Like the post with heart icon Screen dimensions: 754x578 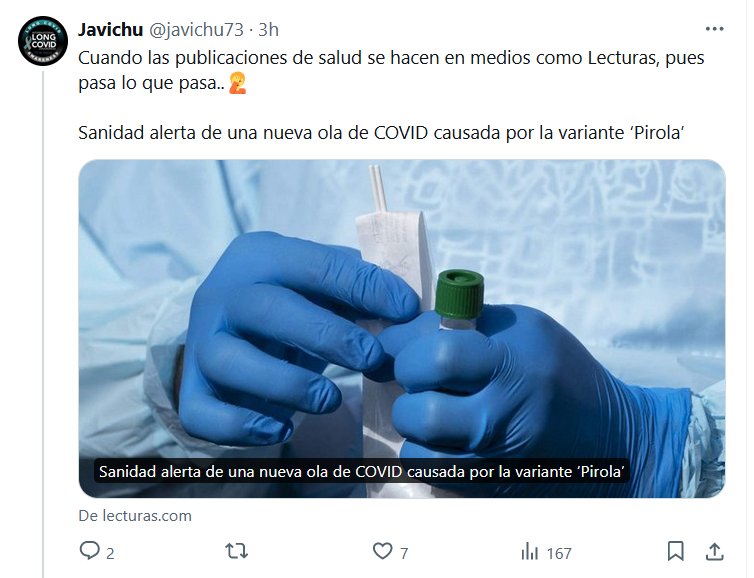pos(383,551)
